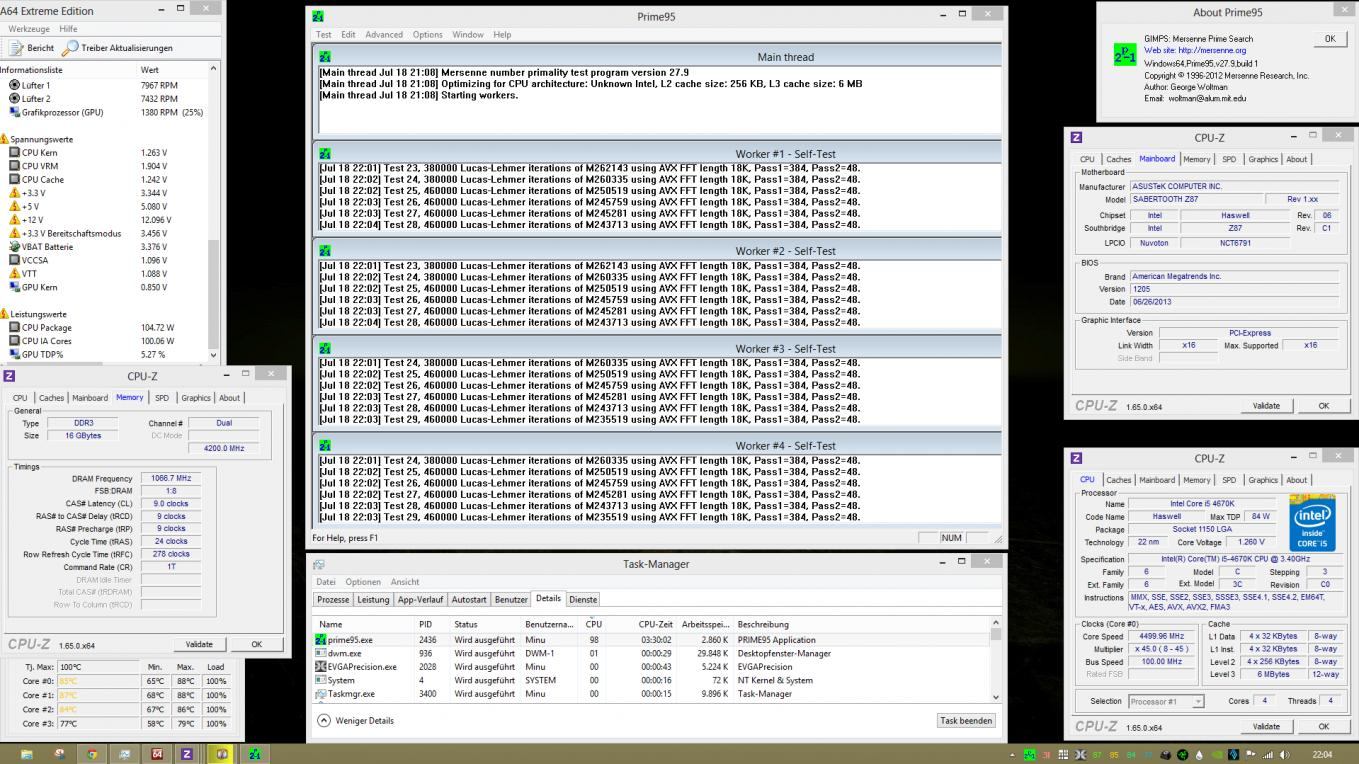
Task: Click the prime95.exe process icon in Task-Manager
Action: click(320, 640)
